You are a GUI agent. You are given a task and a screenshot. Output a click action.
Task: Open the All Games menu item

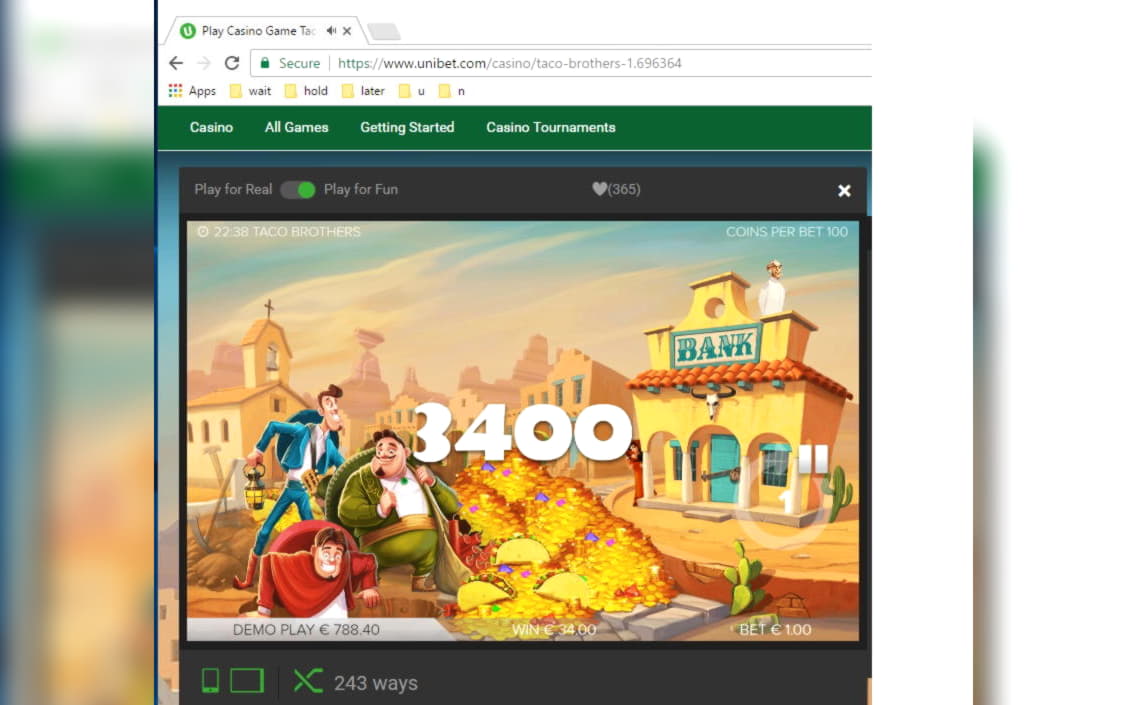coord(296,127)
